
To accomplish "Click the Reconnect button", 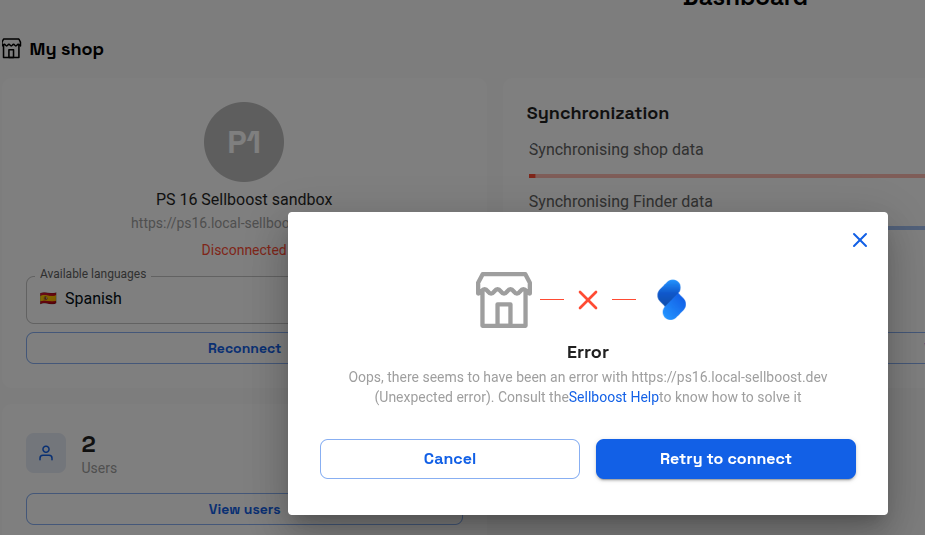I will [x=244, y=349].
